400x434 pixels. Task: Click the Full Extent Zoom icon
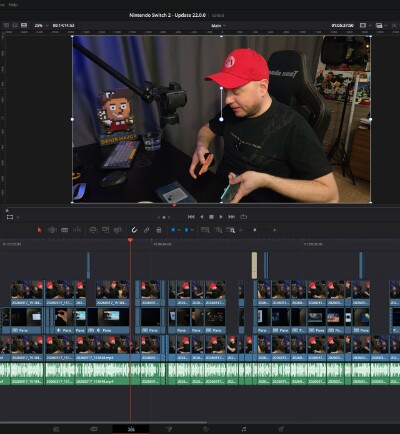coord(205,230)
